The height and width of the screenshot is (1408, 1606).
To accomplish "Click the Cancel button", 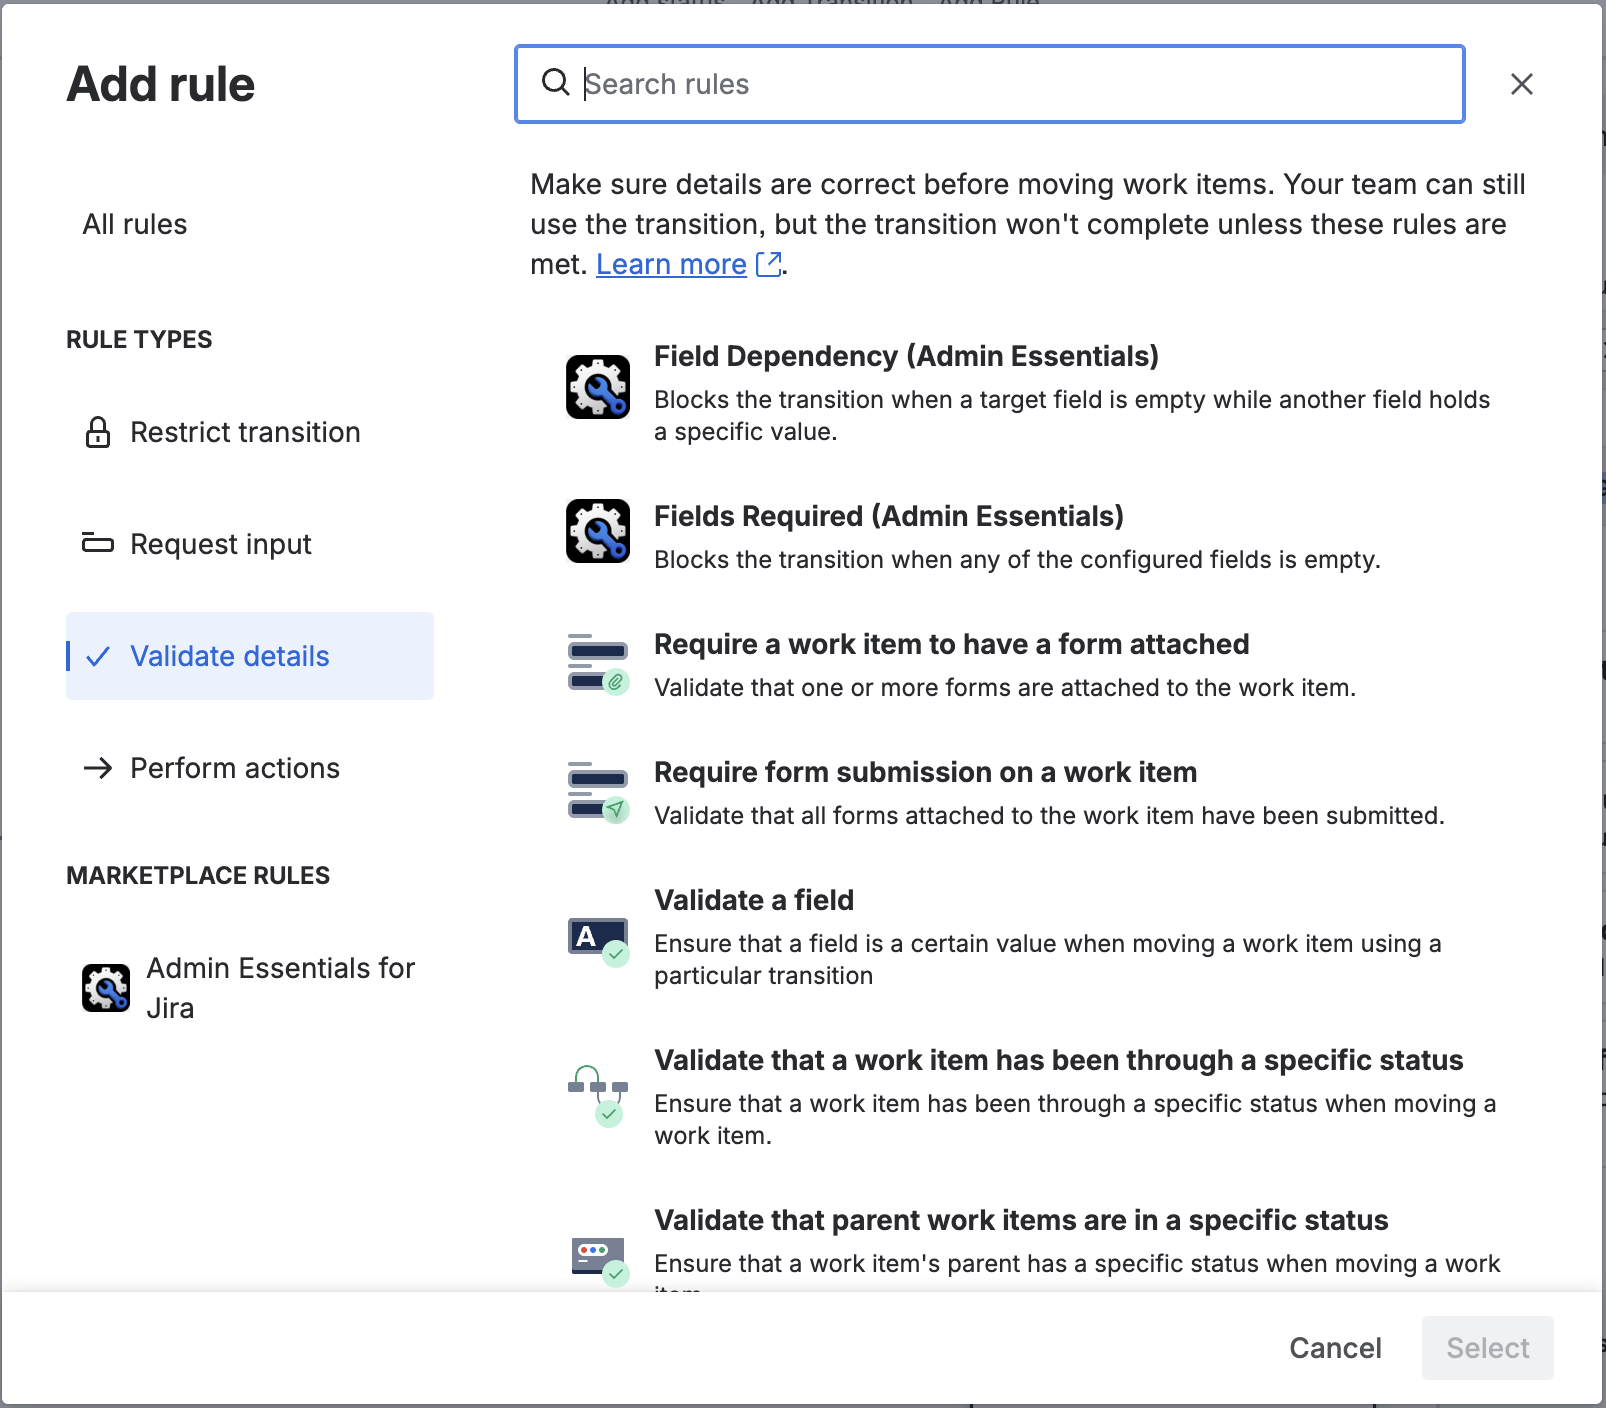I will [1335, 1348].
